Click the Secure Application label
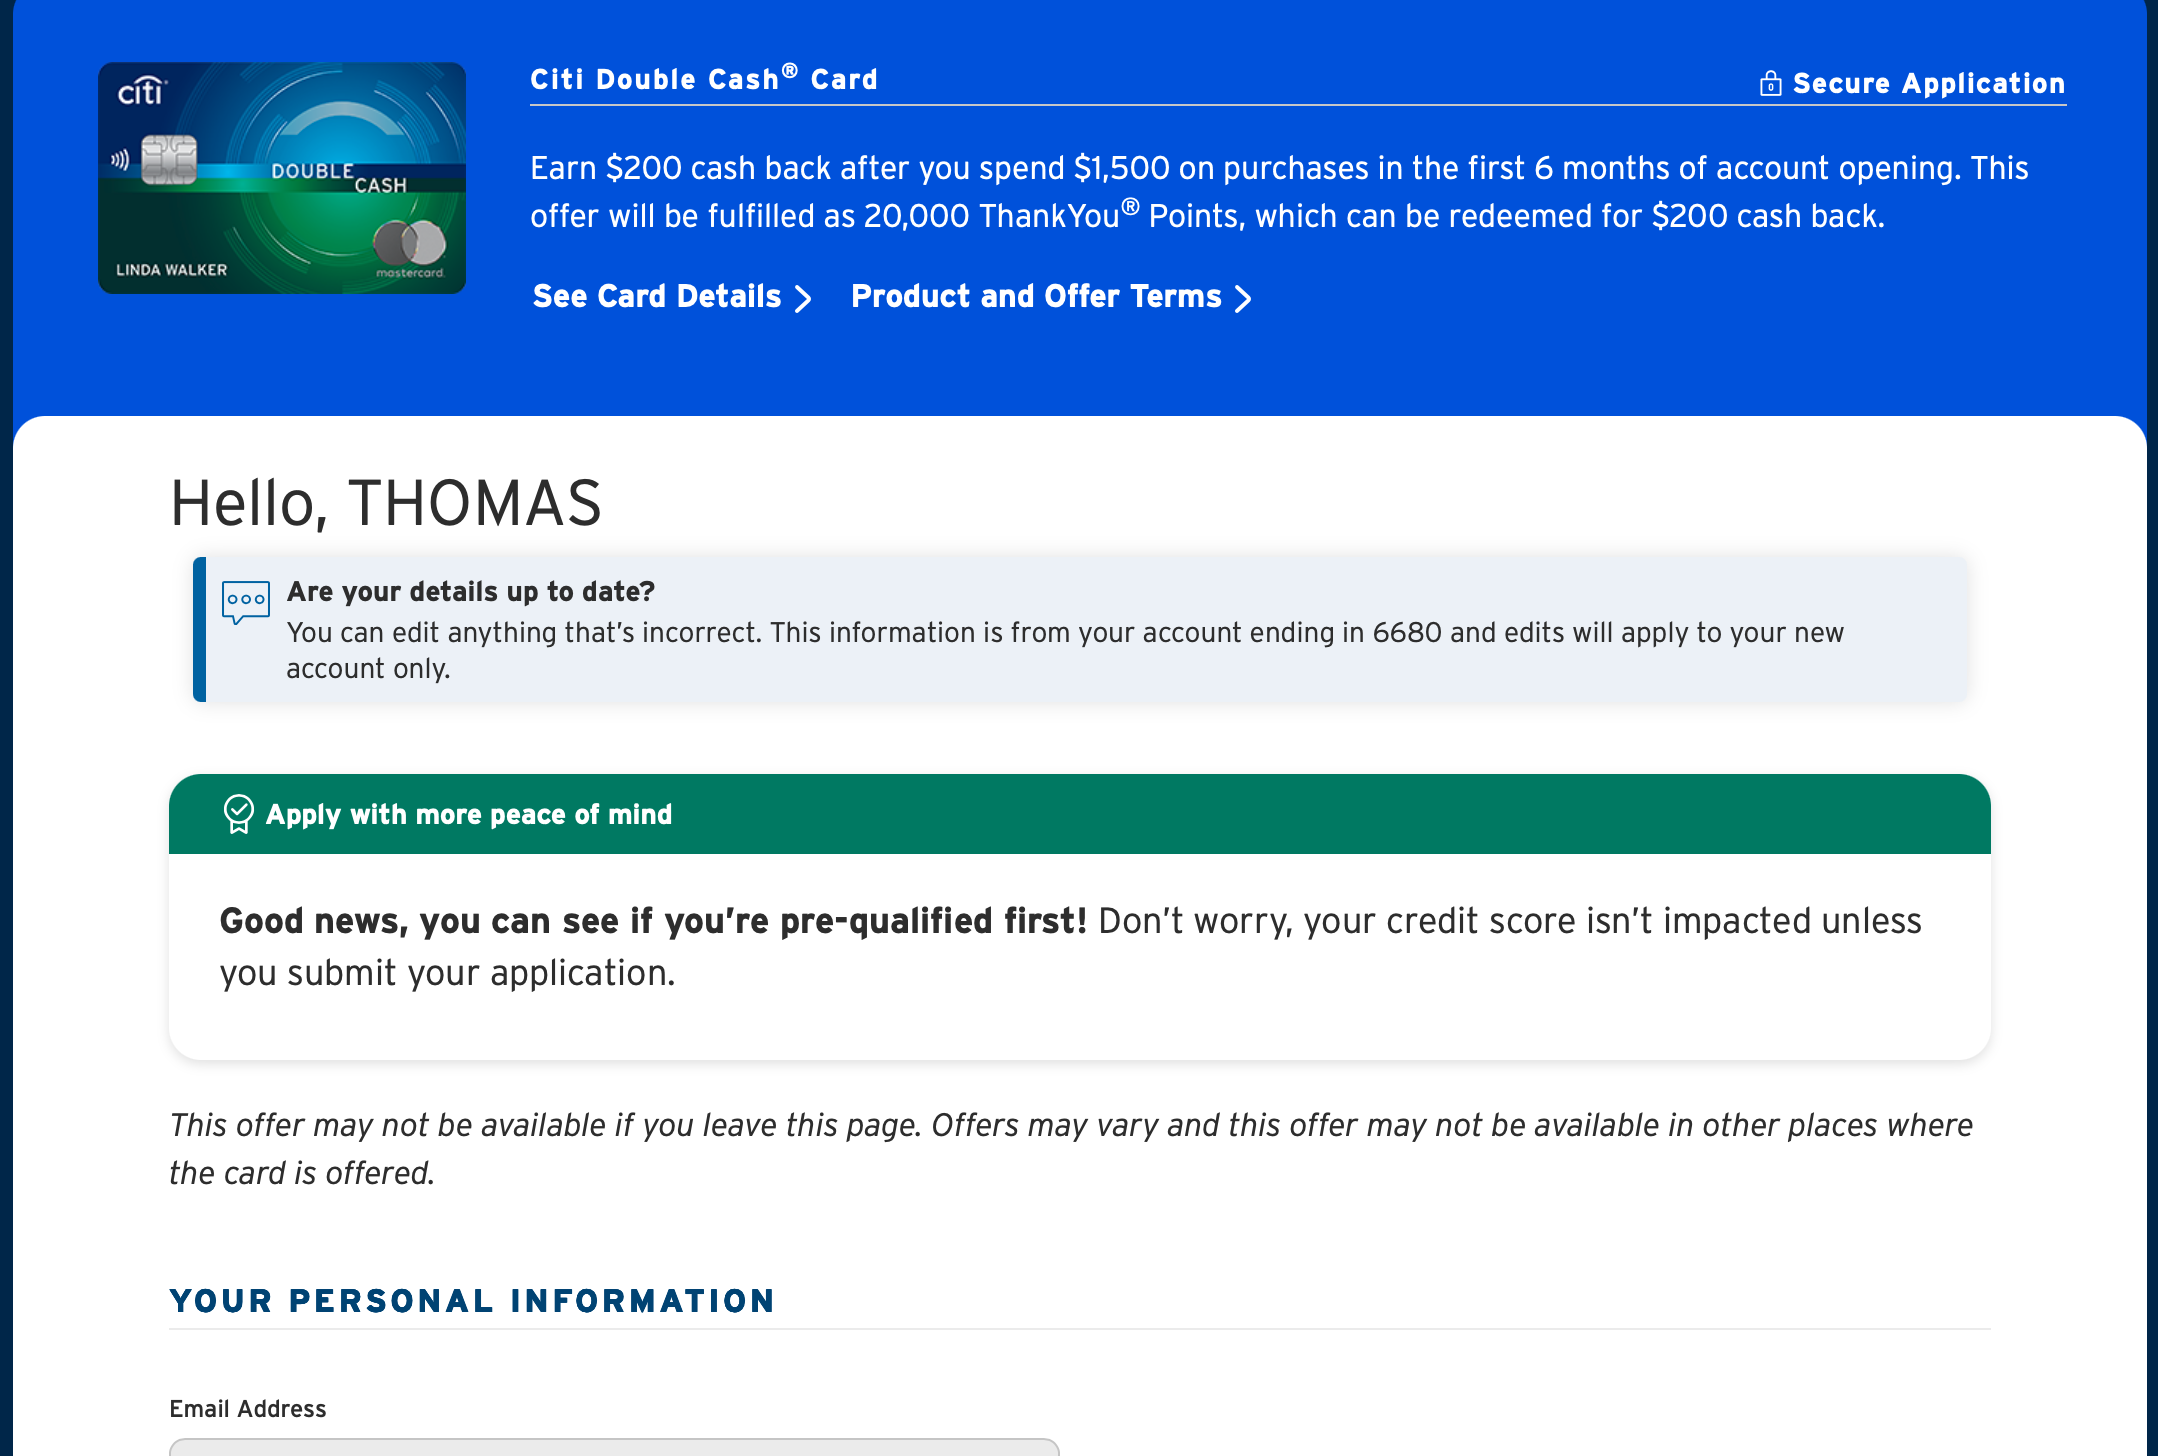Screen dimensions: 2158x1456 pyautogui.click(x=1928, y=83)
